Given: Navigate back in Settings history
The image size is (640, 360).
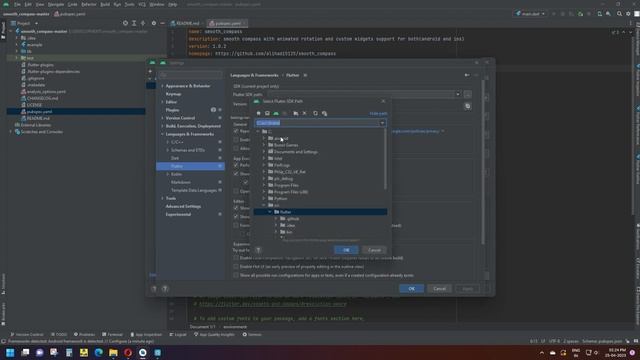Looking at the screenshot, I should [x=467, y=75].
